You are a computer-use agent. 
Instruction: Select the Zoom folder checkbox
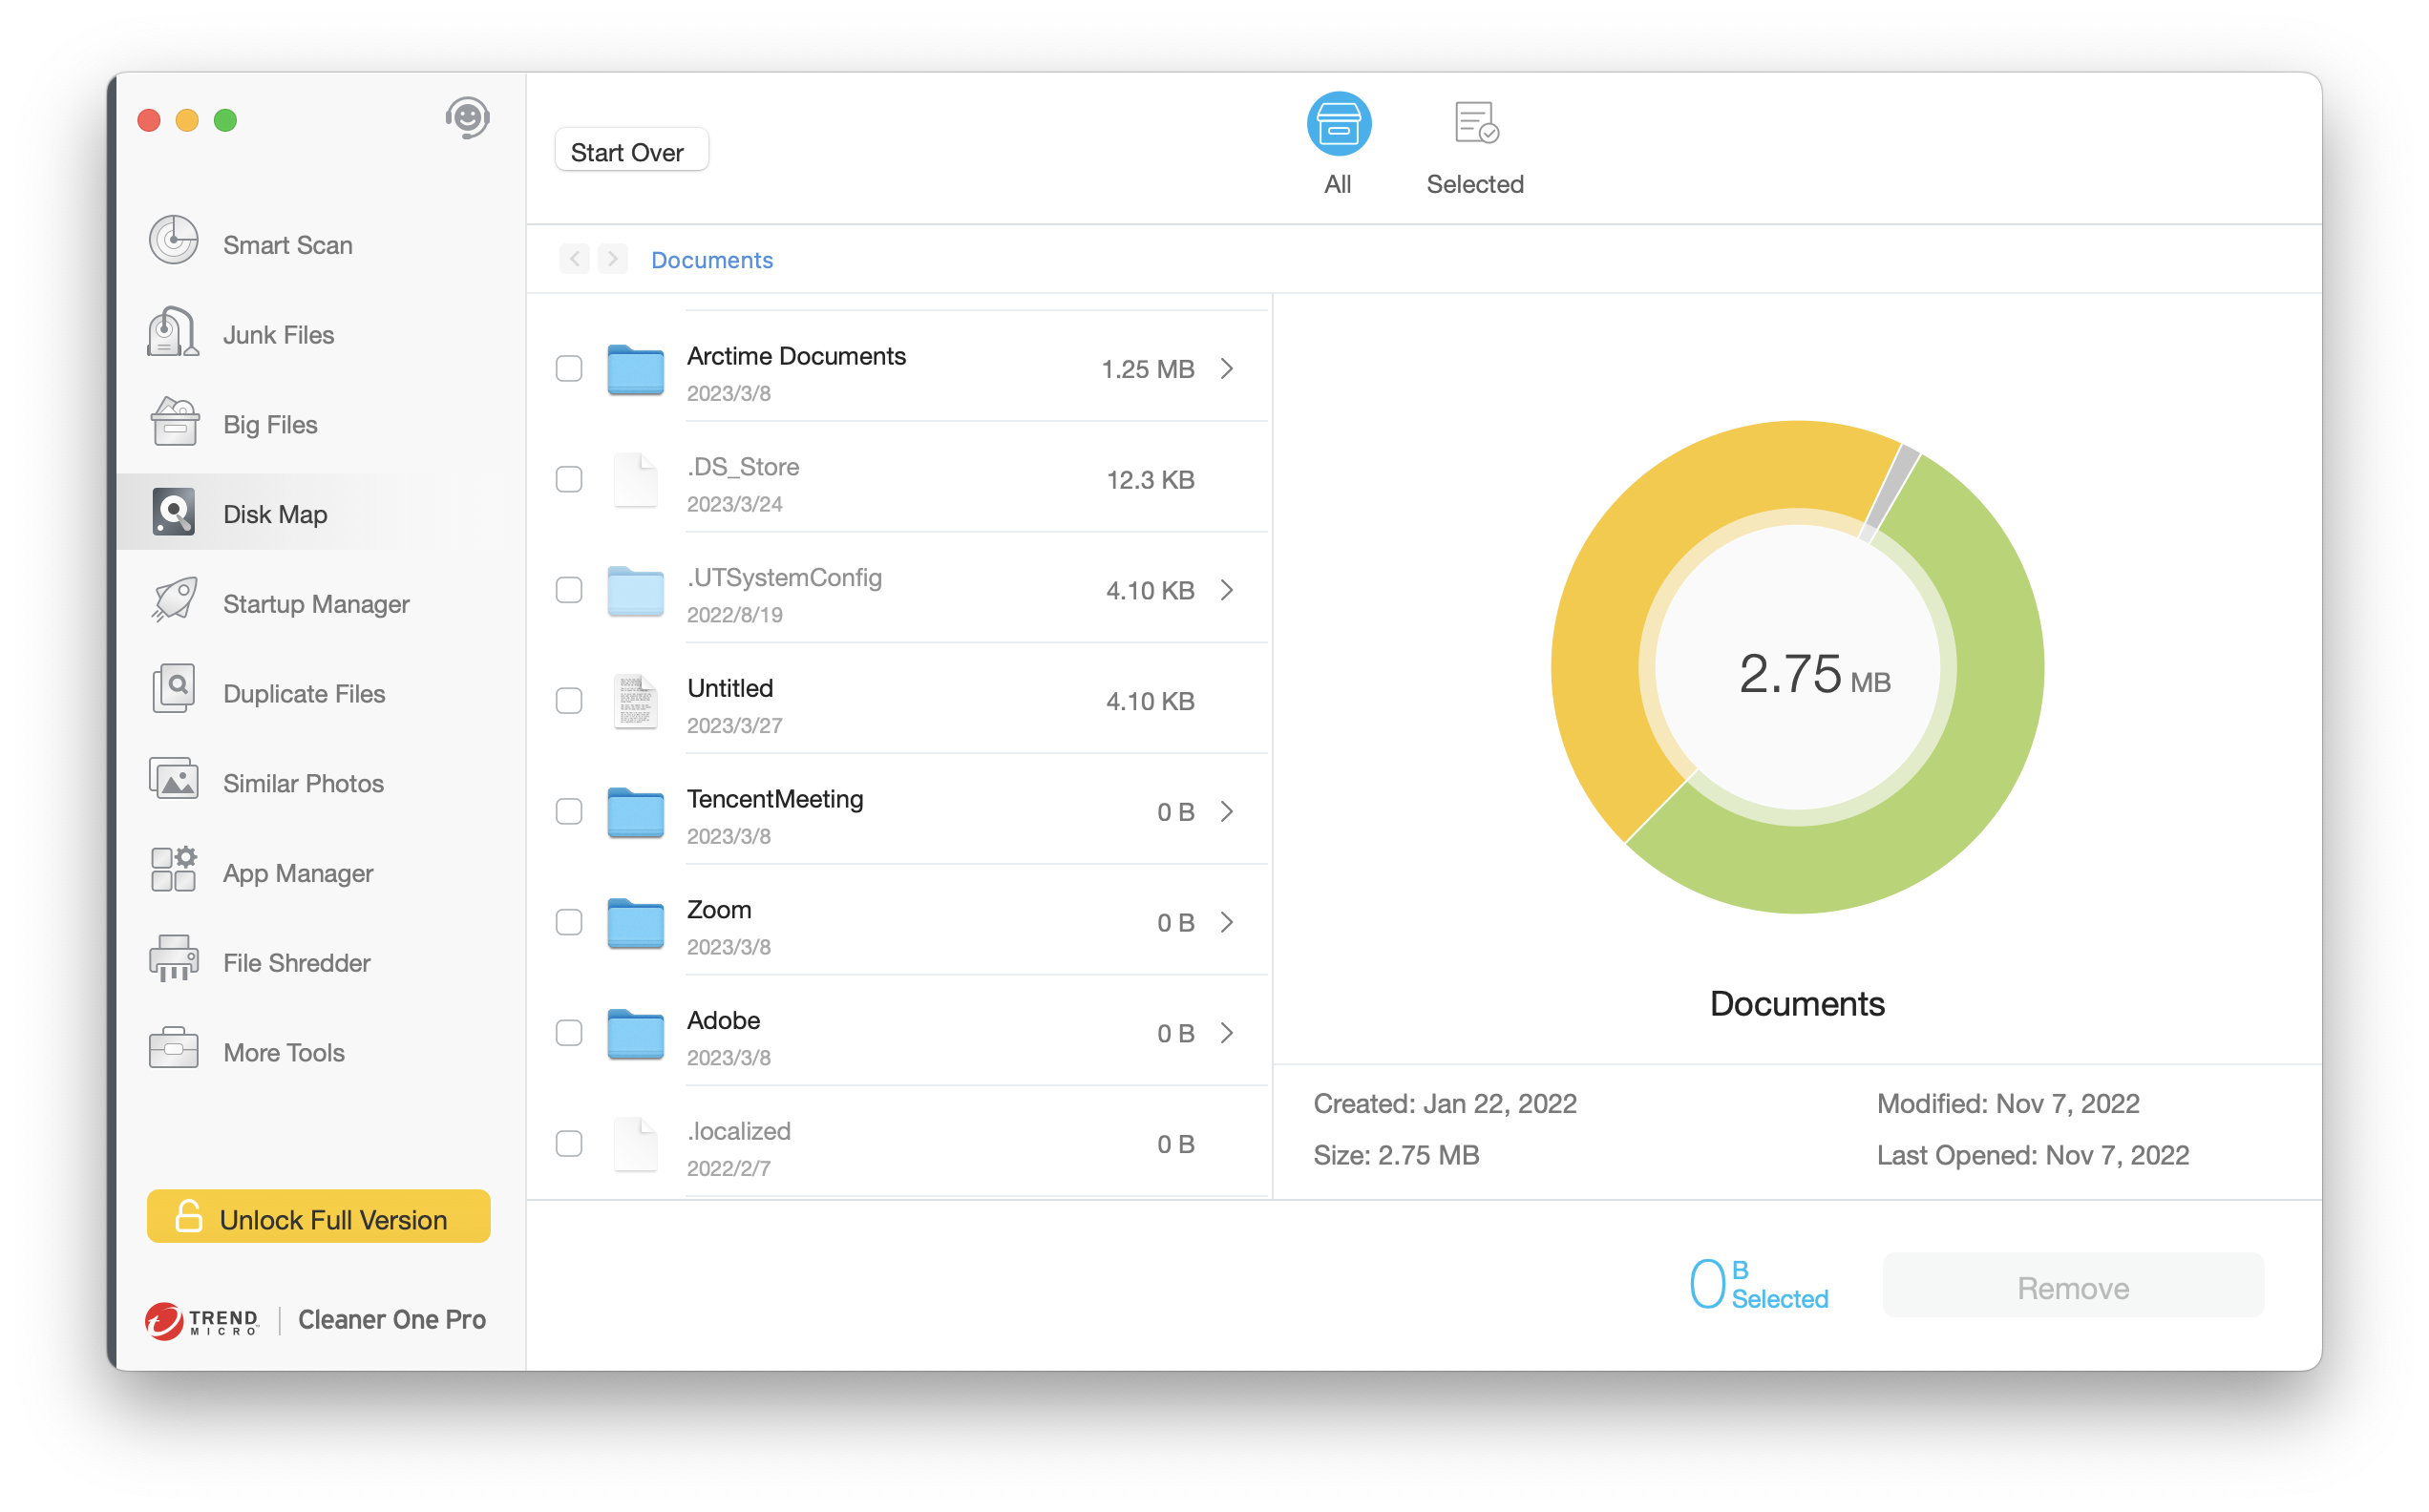(569, 922)
